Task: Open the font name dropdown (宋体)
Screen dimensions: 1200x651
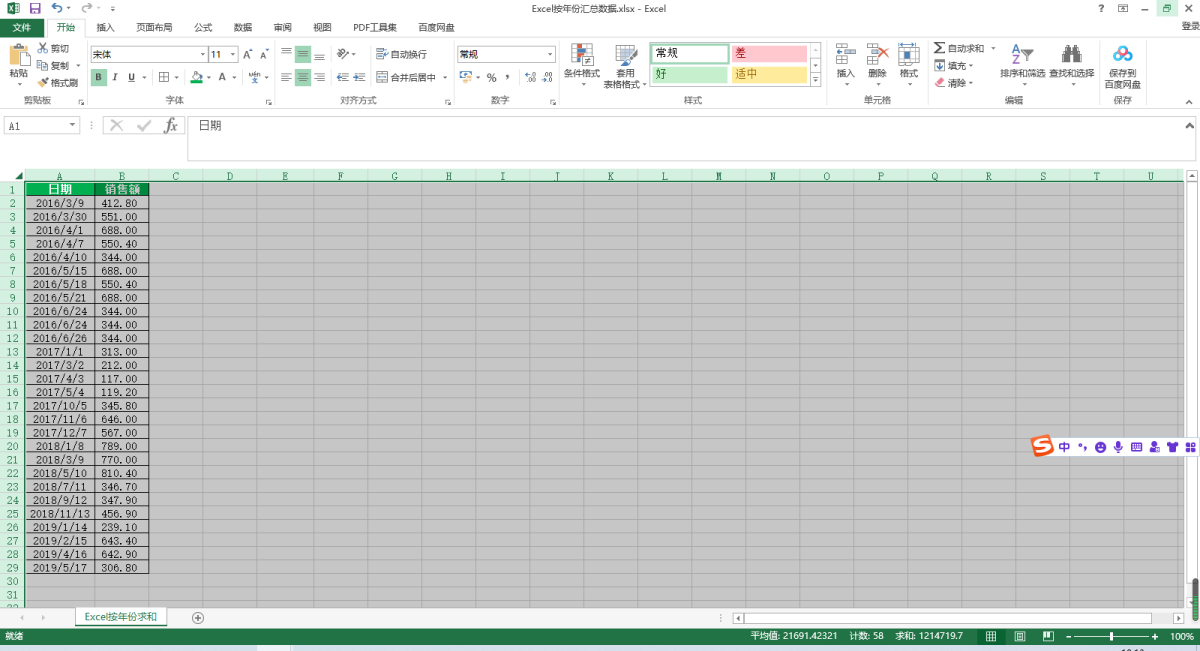Action: point(202,54)
